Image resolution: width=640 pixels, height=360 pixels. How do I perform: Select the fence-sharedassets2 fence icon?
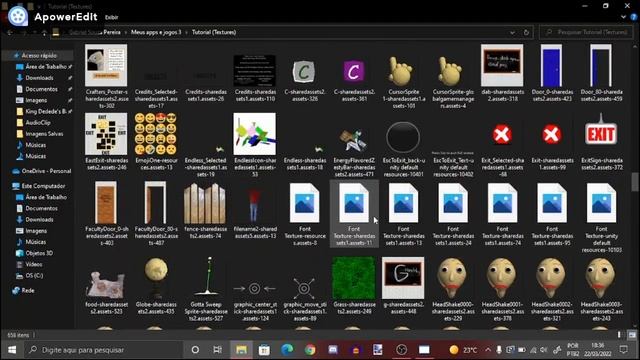pyautogui.click(x=205, y=204)
